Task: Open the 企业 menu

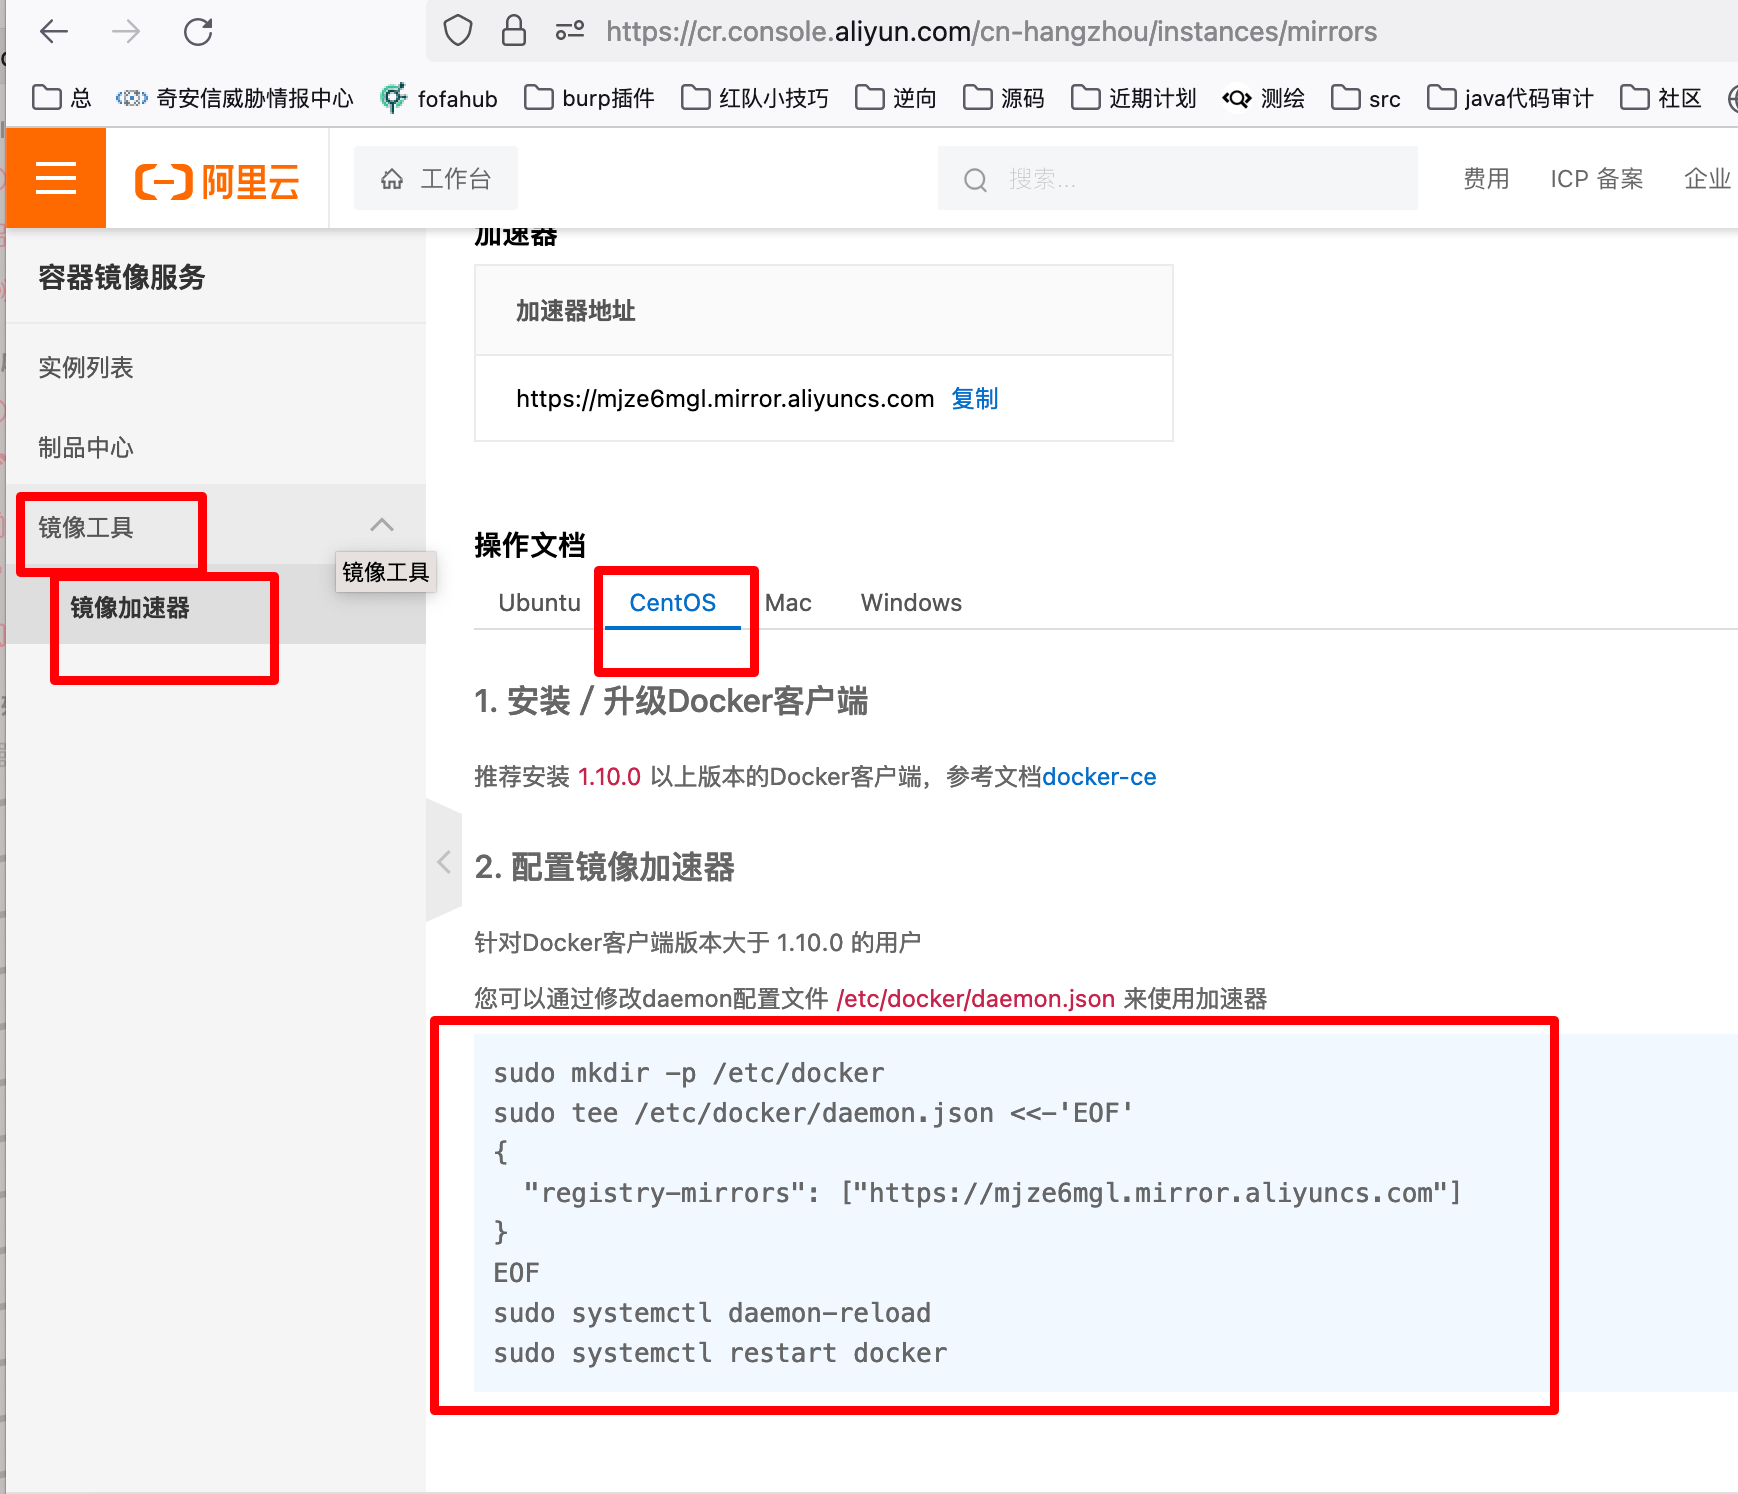Action: 1708,178
